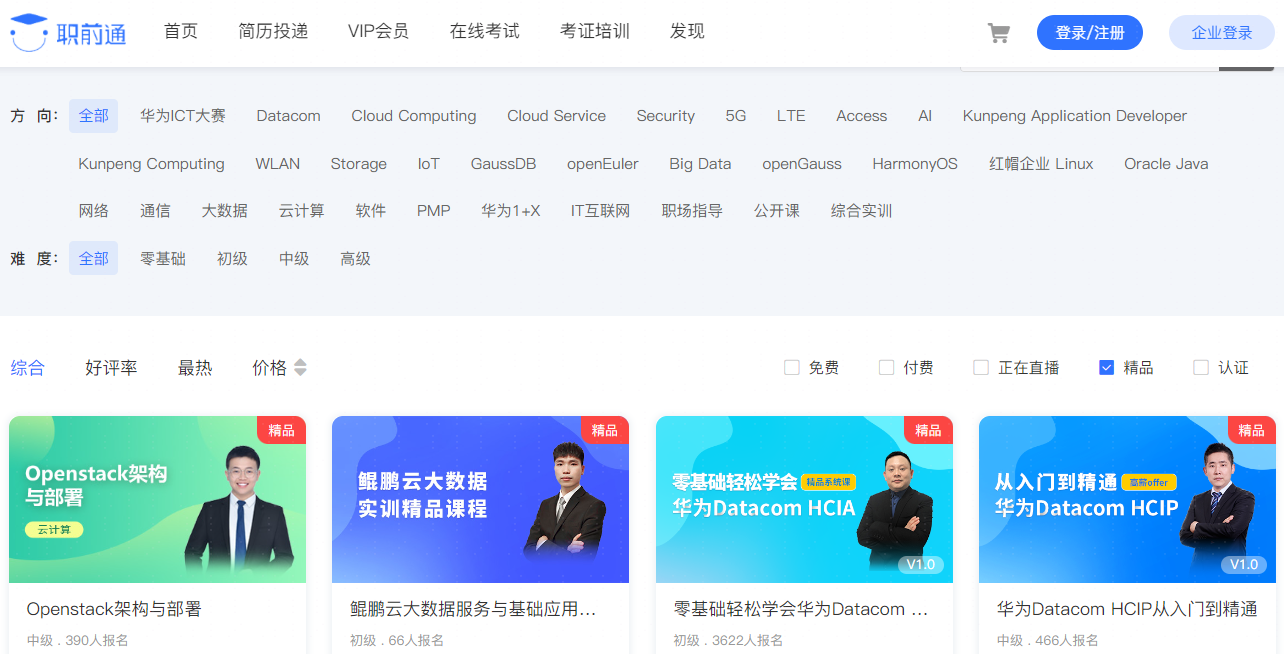
Task: Filter direction by openEuler
Action: (x=602, y=164)
